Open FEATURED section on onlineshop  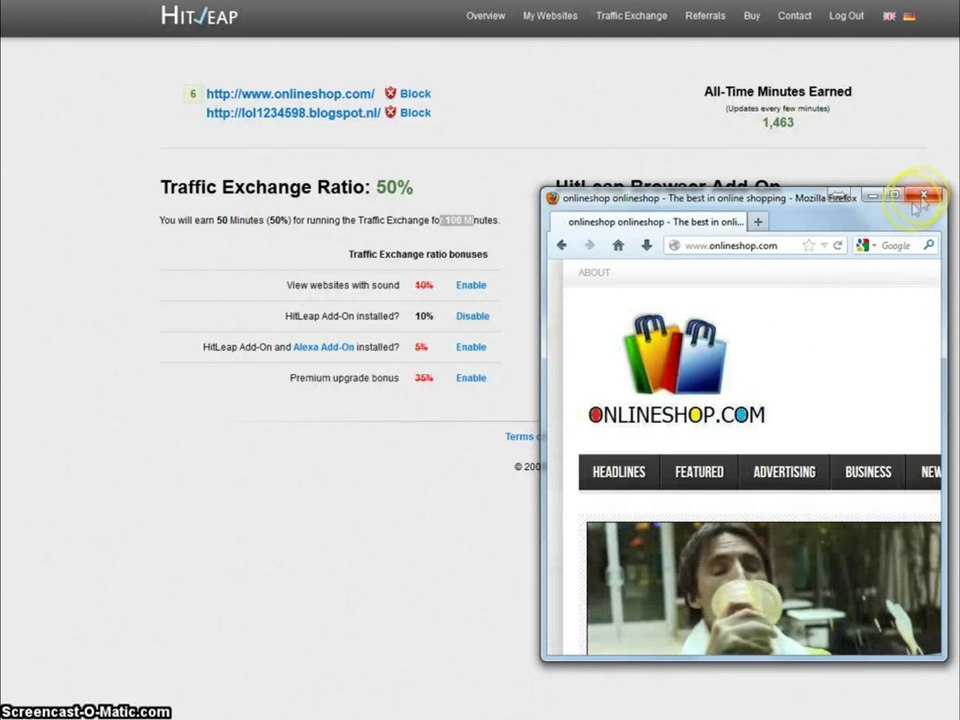coord(699,472)
